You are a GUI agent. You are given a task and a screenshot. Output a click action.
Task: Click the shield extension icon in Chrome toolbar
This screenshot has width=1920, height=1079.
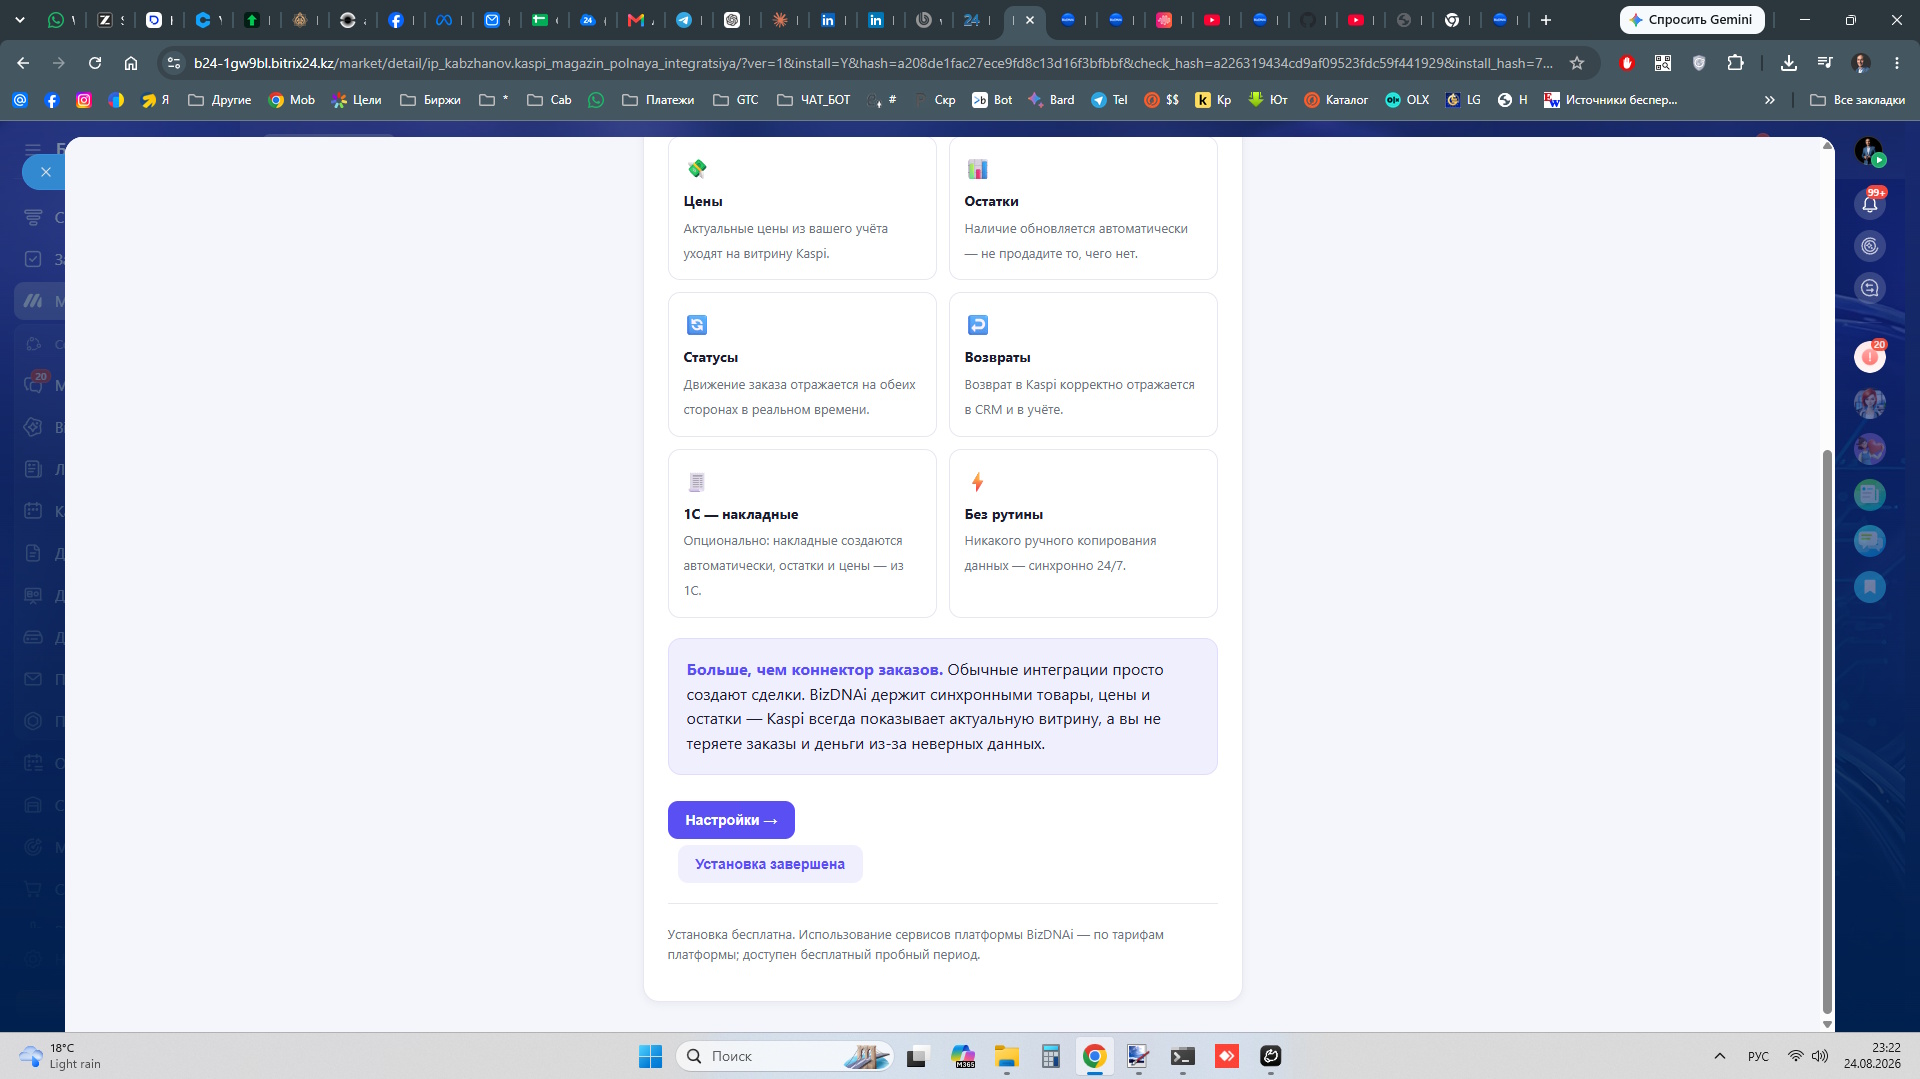pyautogui.click(x=1699, y=63)
